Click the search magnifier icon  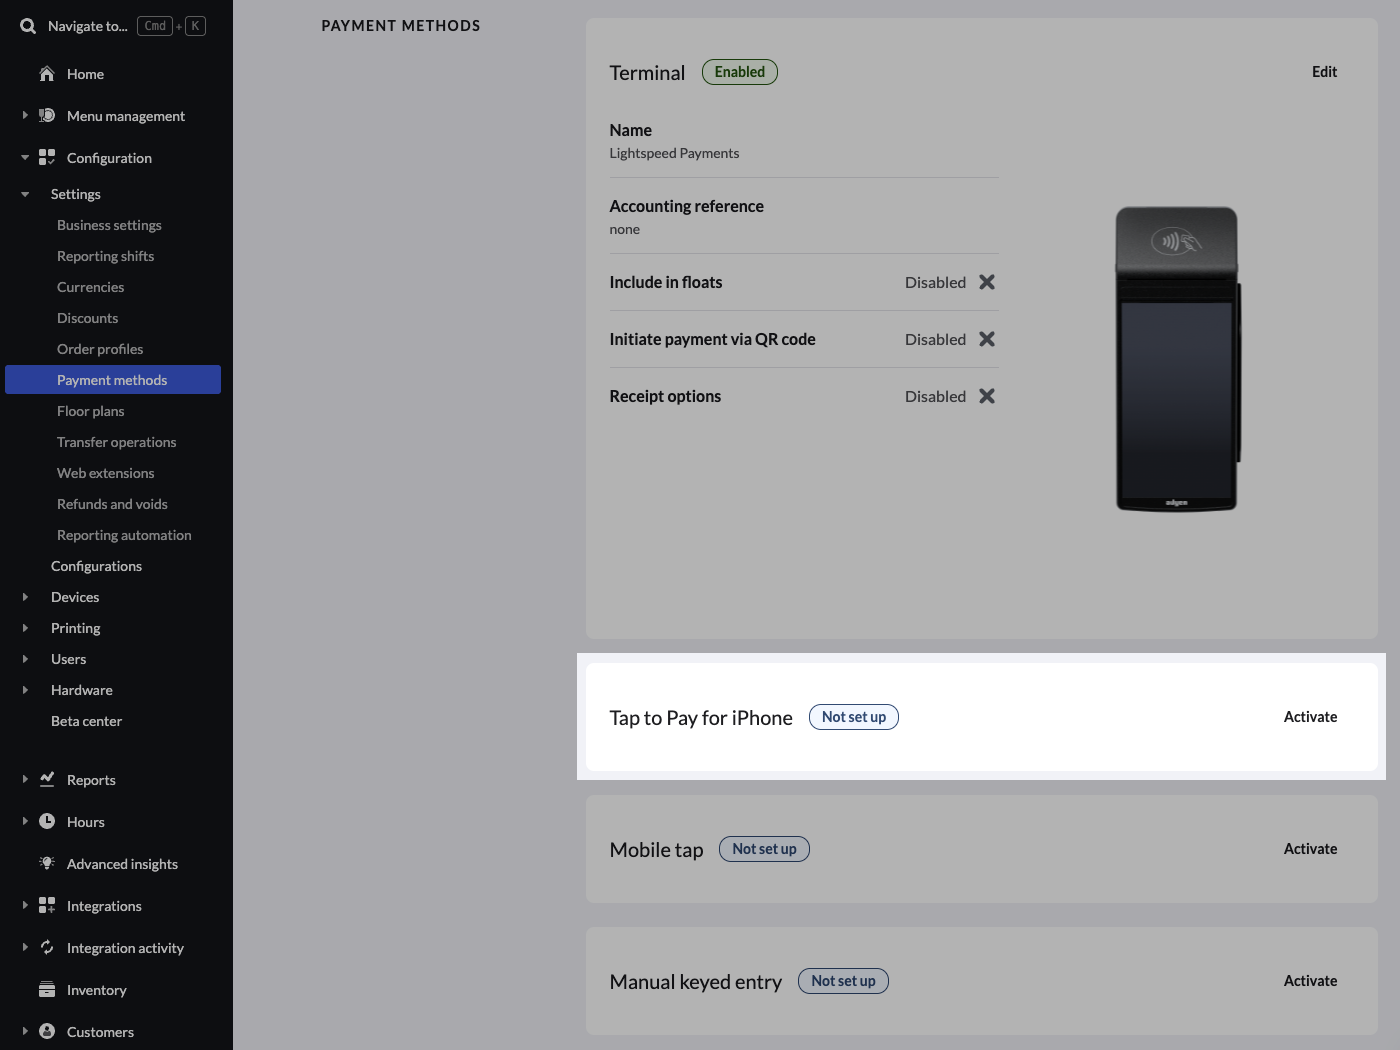click(x=28, y=26)
